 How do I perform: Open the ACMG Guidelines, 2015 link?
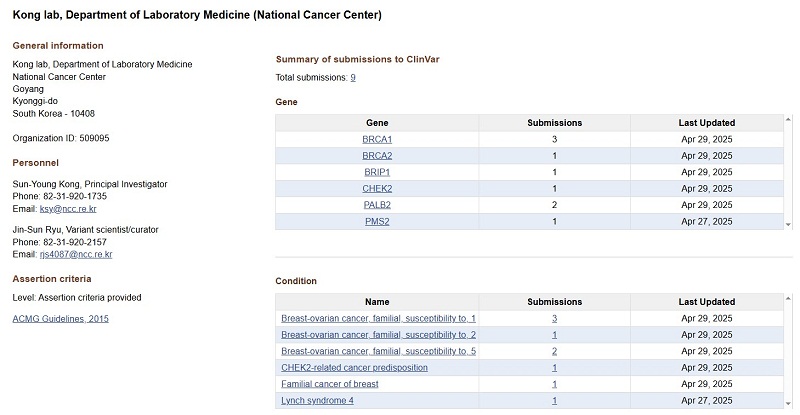(60, 319)
